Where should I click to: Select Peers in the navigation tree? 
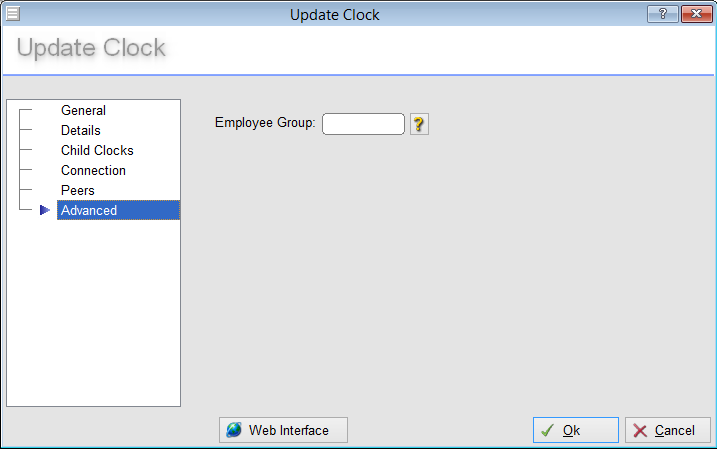coord(77,190)
